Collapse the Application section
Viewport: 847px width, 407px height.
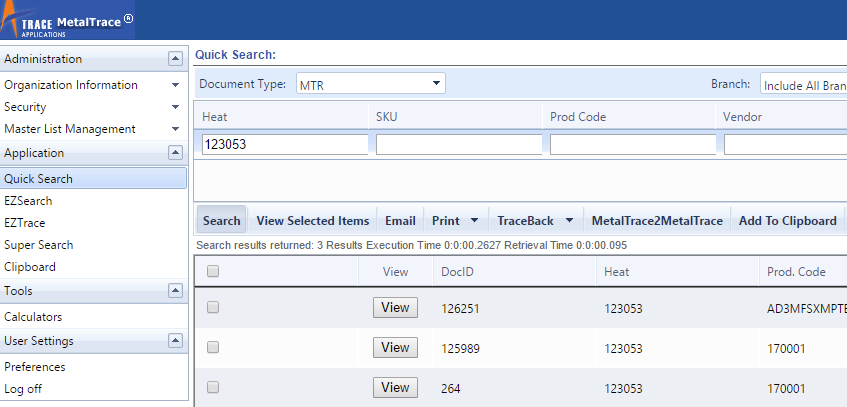175,153
